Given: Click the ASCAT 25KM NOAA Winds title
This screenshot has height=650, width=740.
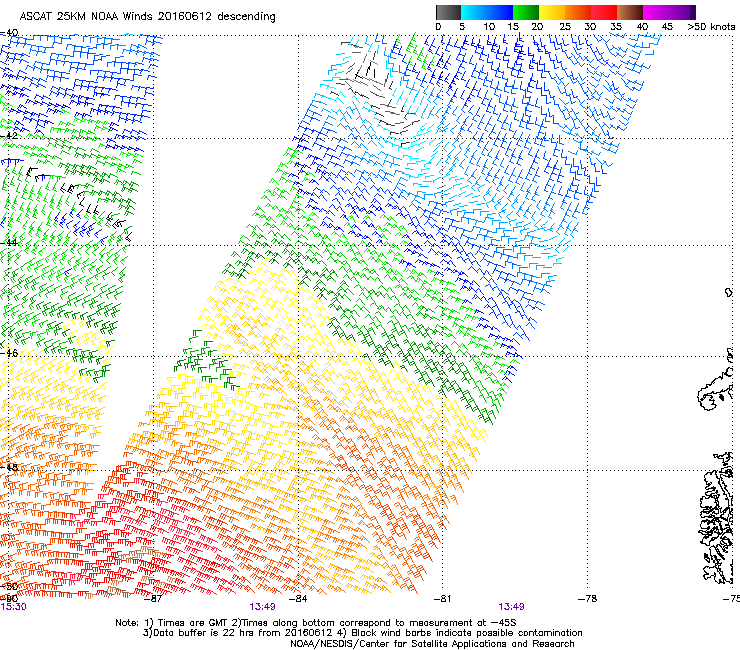Looking at the screenshot, I should [x=147, y=16].
